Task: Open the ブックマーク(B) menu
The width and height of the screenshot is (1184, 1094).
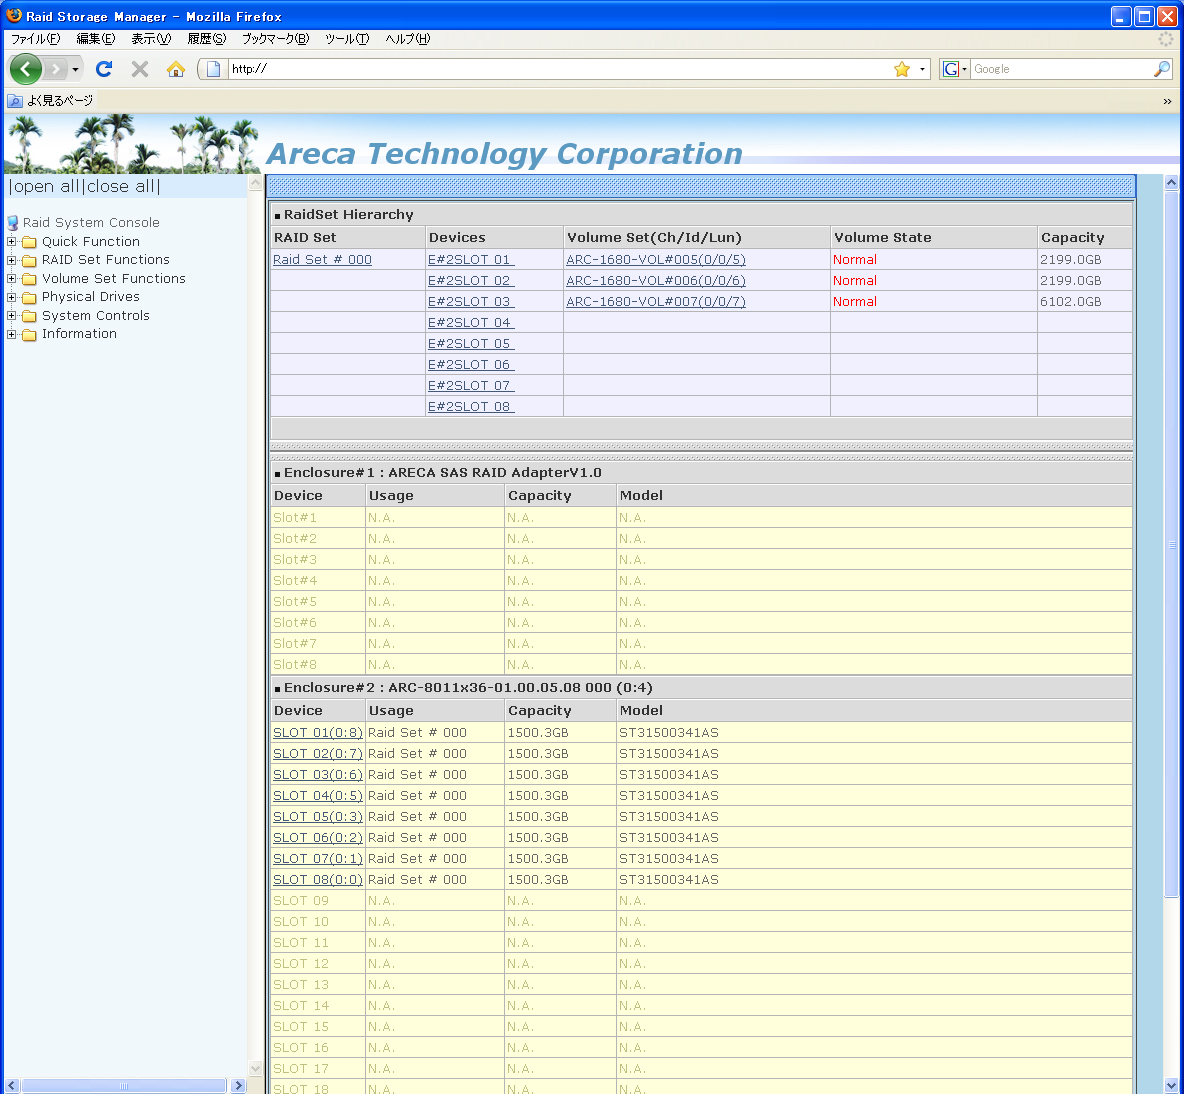Action: point(275,39)
